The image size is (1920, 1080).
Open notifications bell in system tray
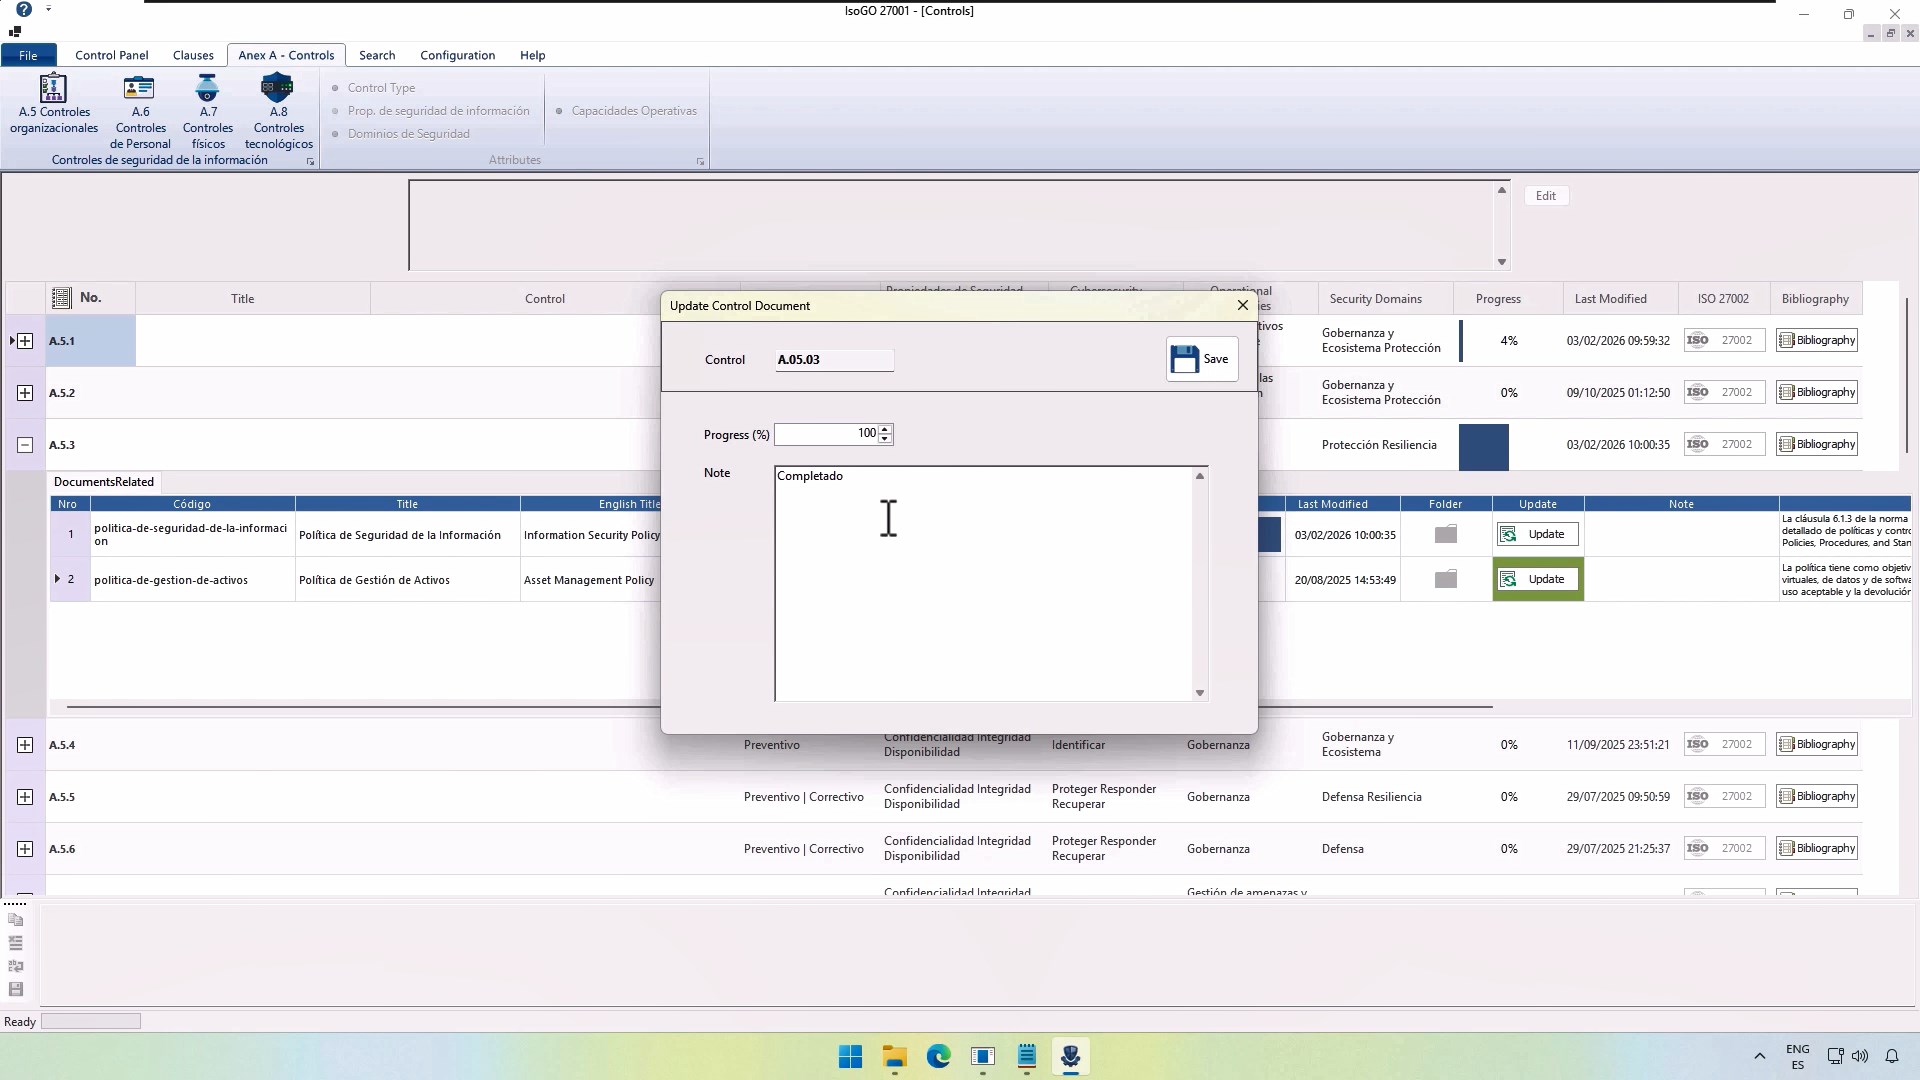click(1892, 1056)
